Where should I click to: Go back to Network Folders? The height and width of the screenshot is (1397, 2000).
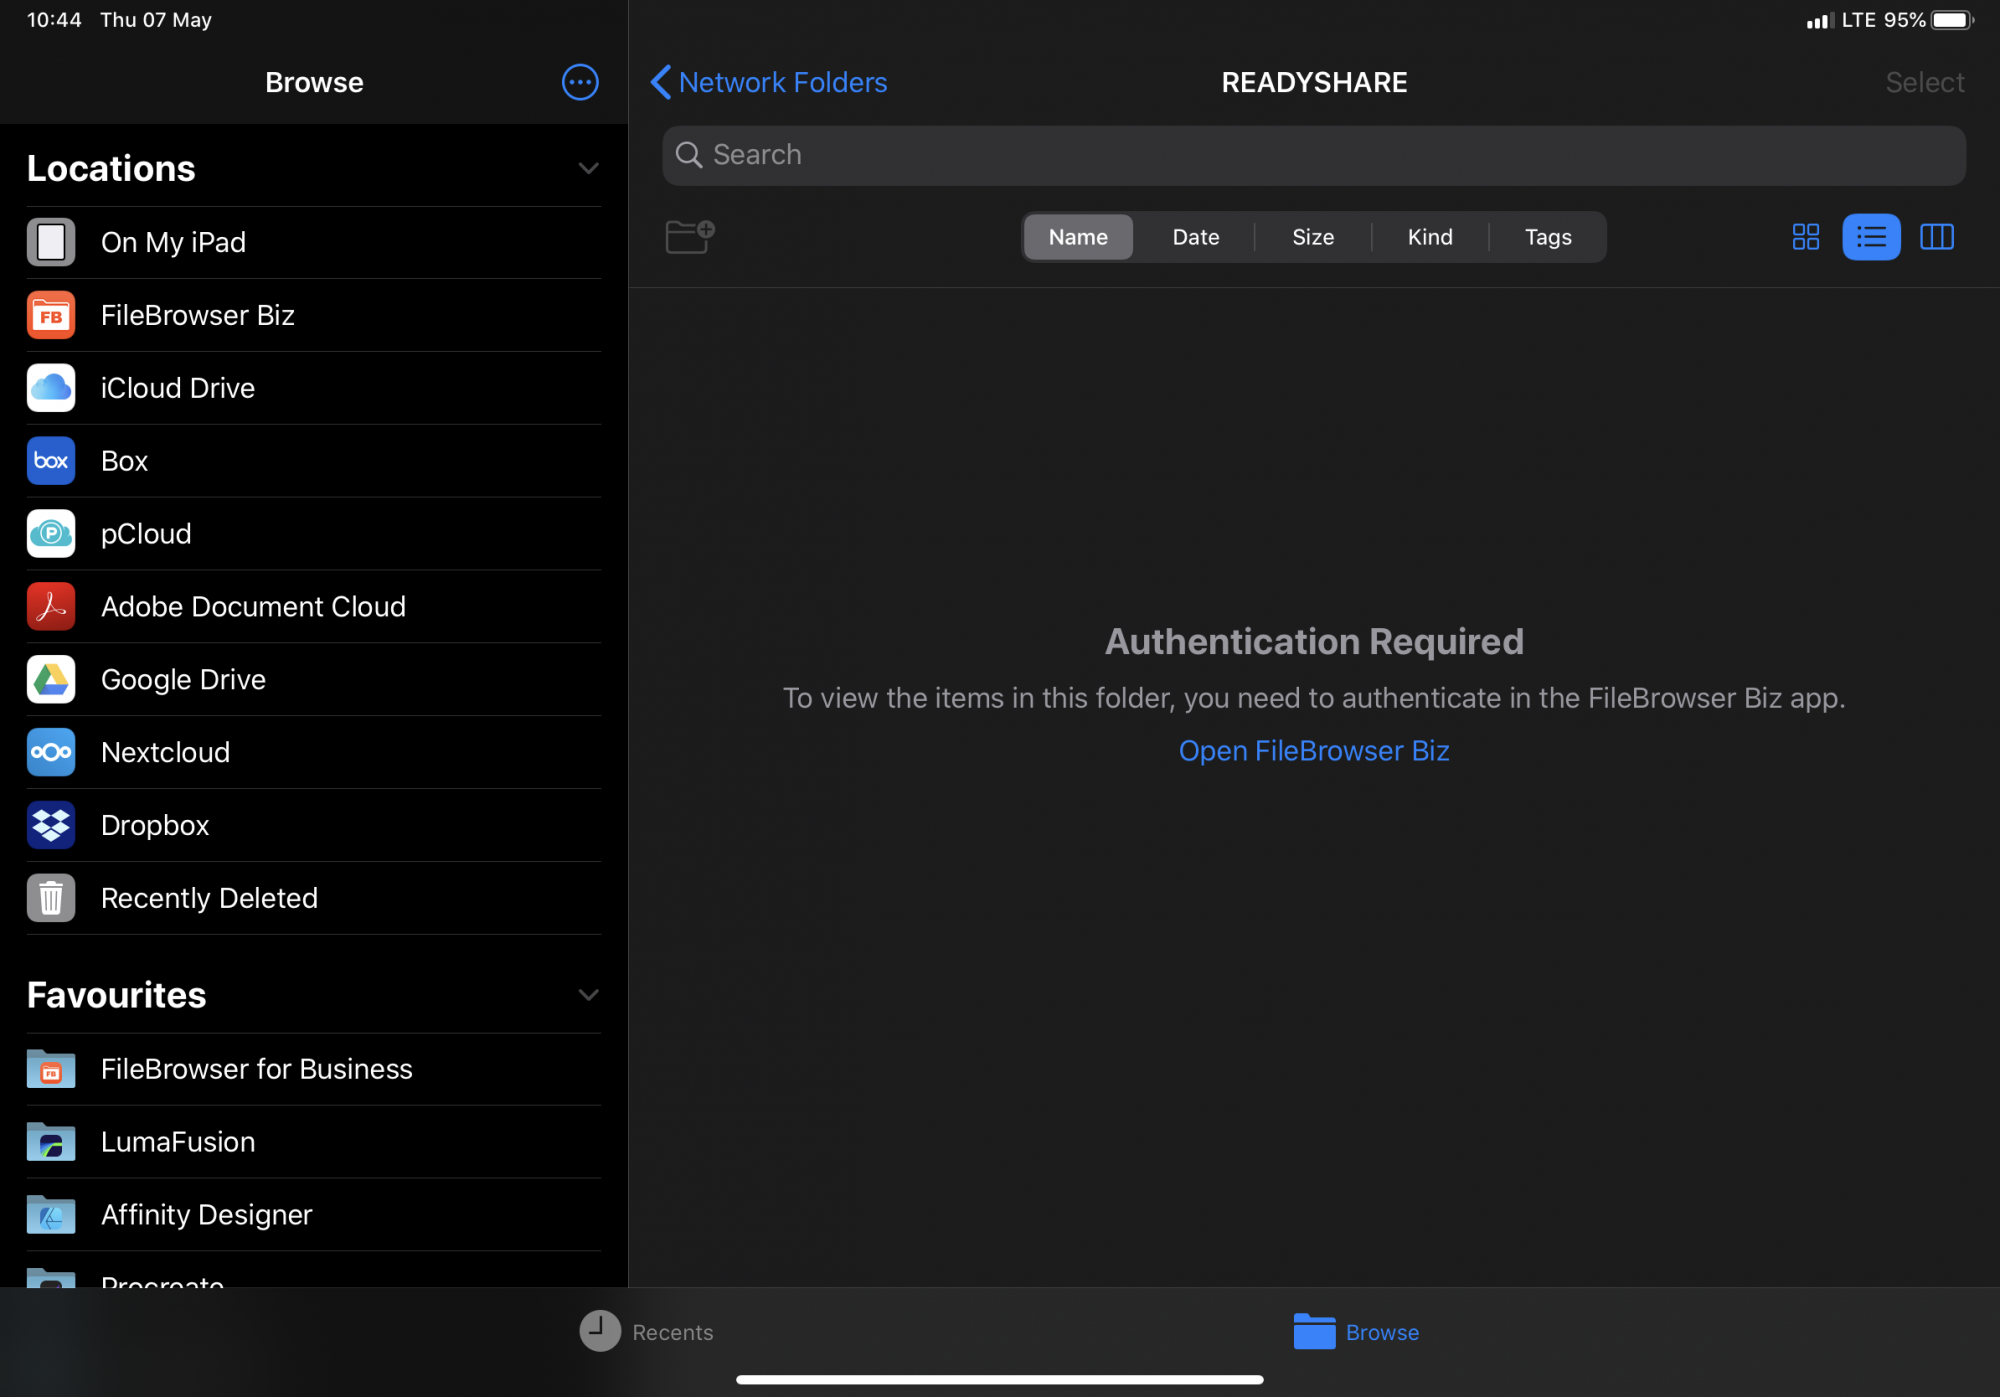point(768,82)
